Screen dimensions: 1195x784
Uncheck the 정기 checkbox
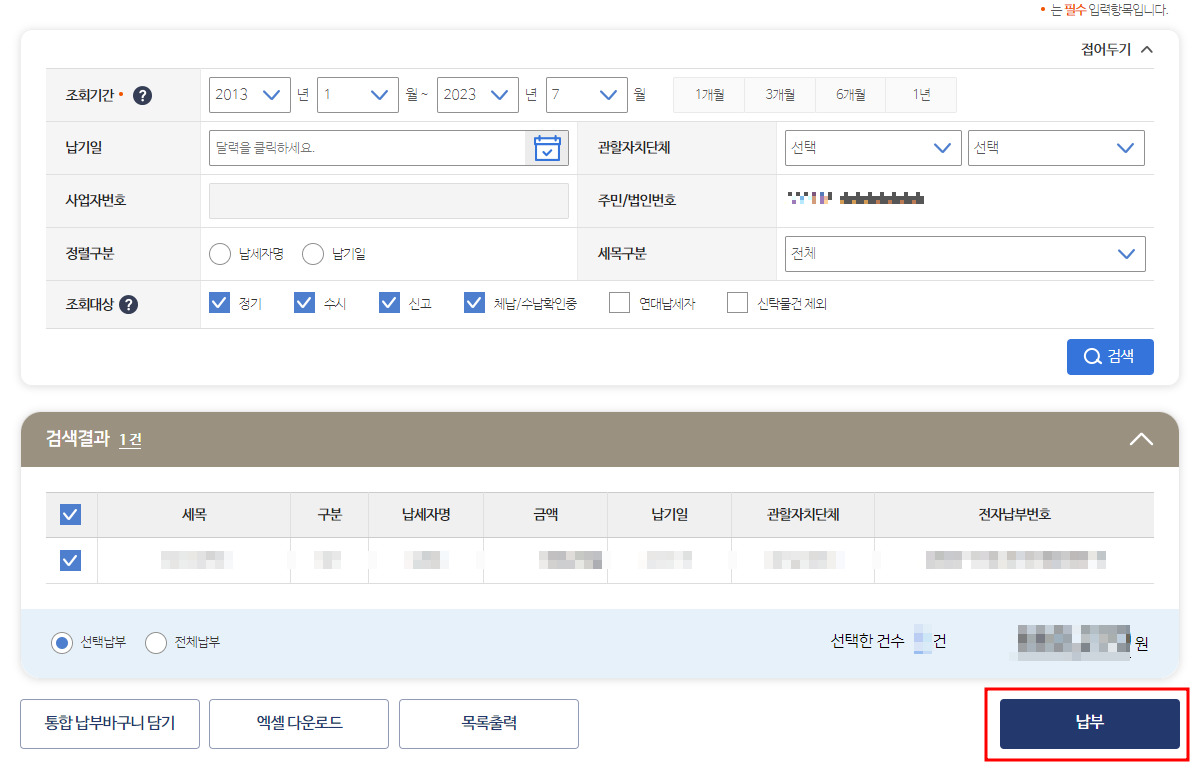219,301
